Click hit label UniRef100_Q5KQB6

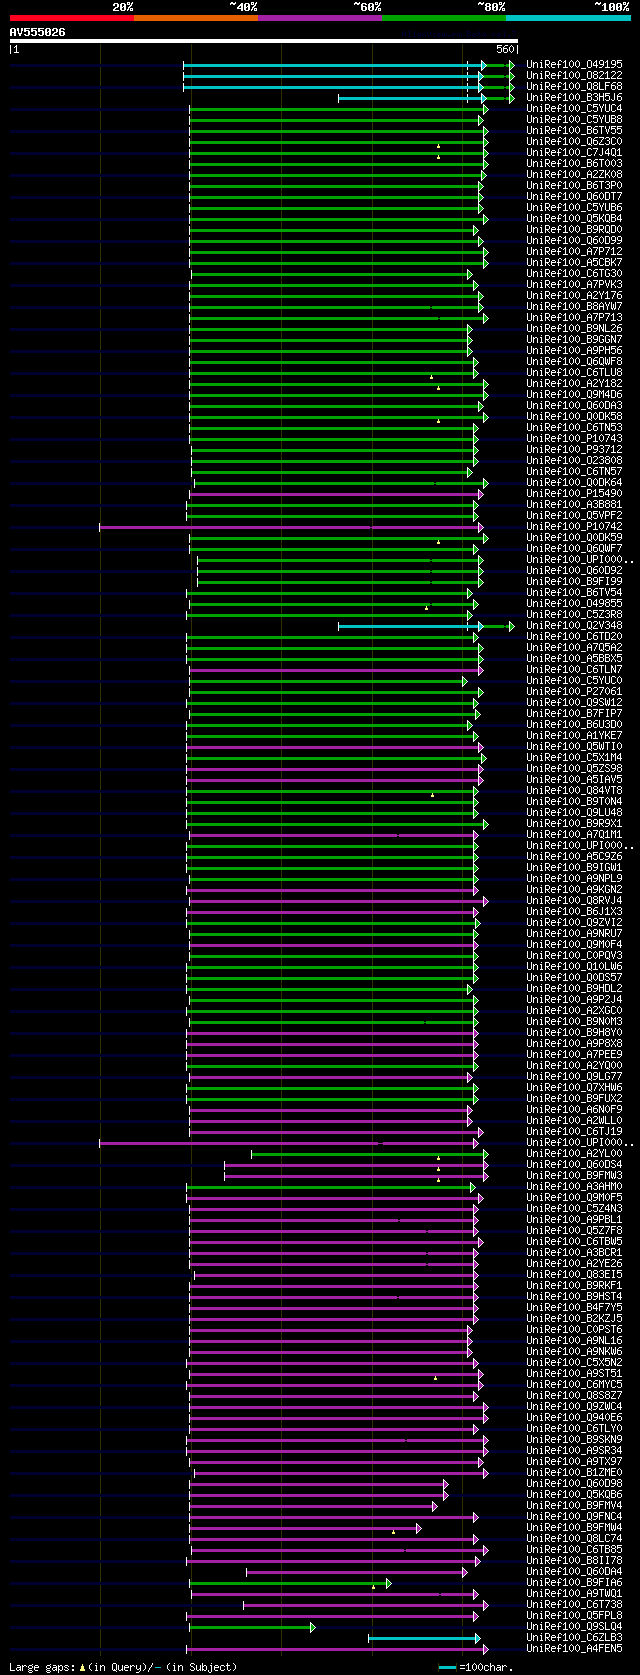574,1495
